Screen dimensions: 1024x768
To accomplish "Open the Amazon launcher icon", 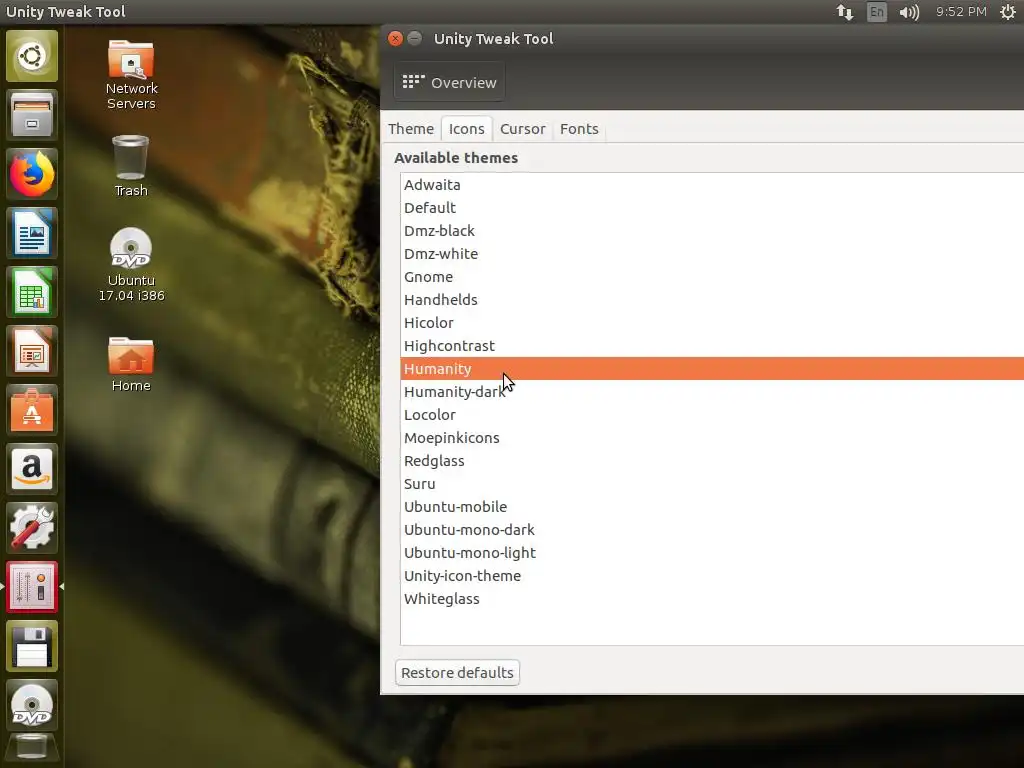I will [31, 469].
